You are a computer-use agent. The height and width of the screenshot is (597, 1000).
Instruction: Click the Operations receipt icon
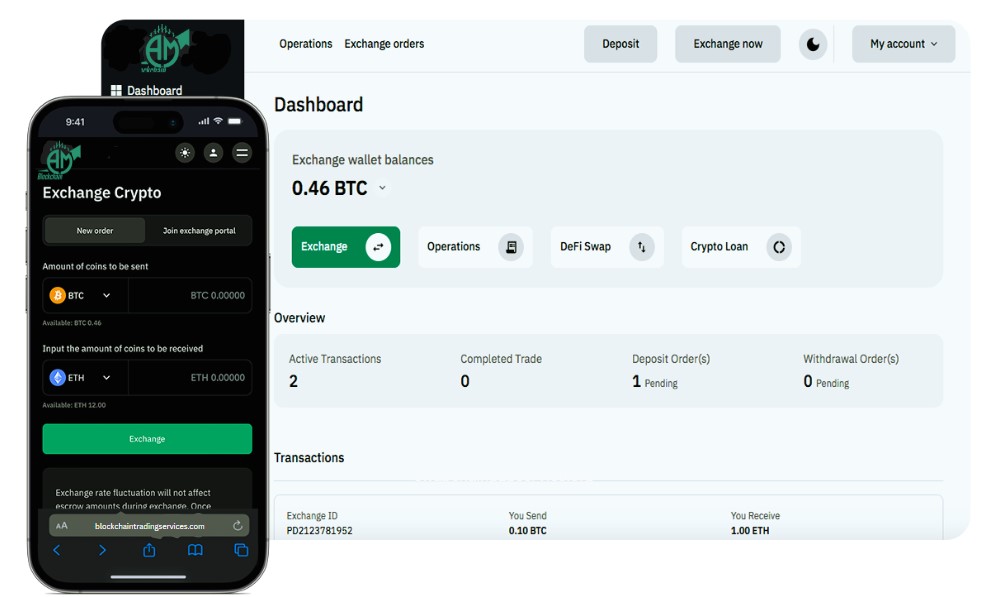(x=511, y=247)
